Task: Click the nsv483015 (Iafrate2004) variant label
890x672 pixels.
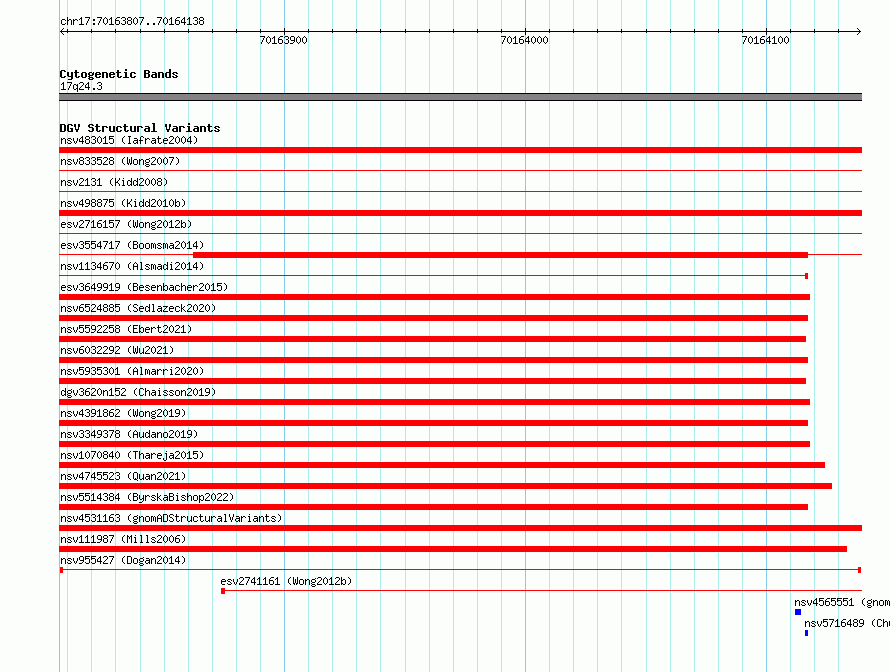Action: [129, 140]
